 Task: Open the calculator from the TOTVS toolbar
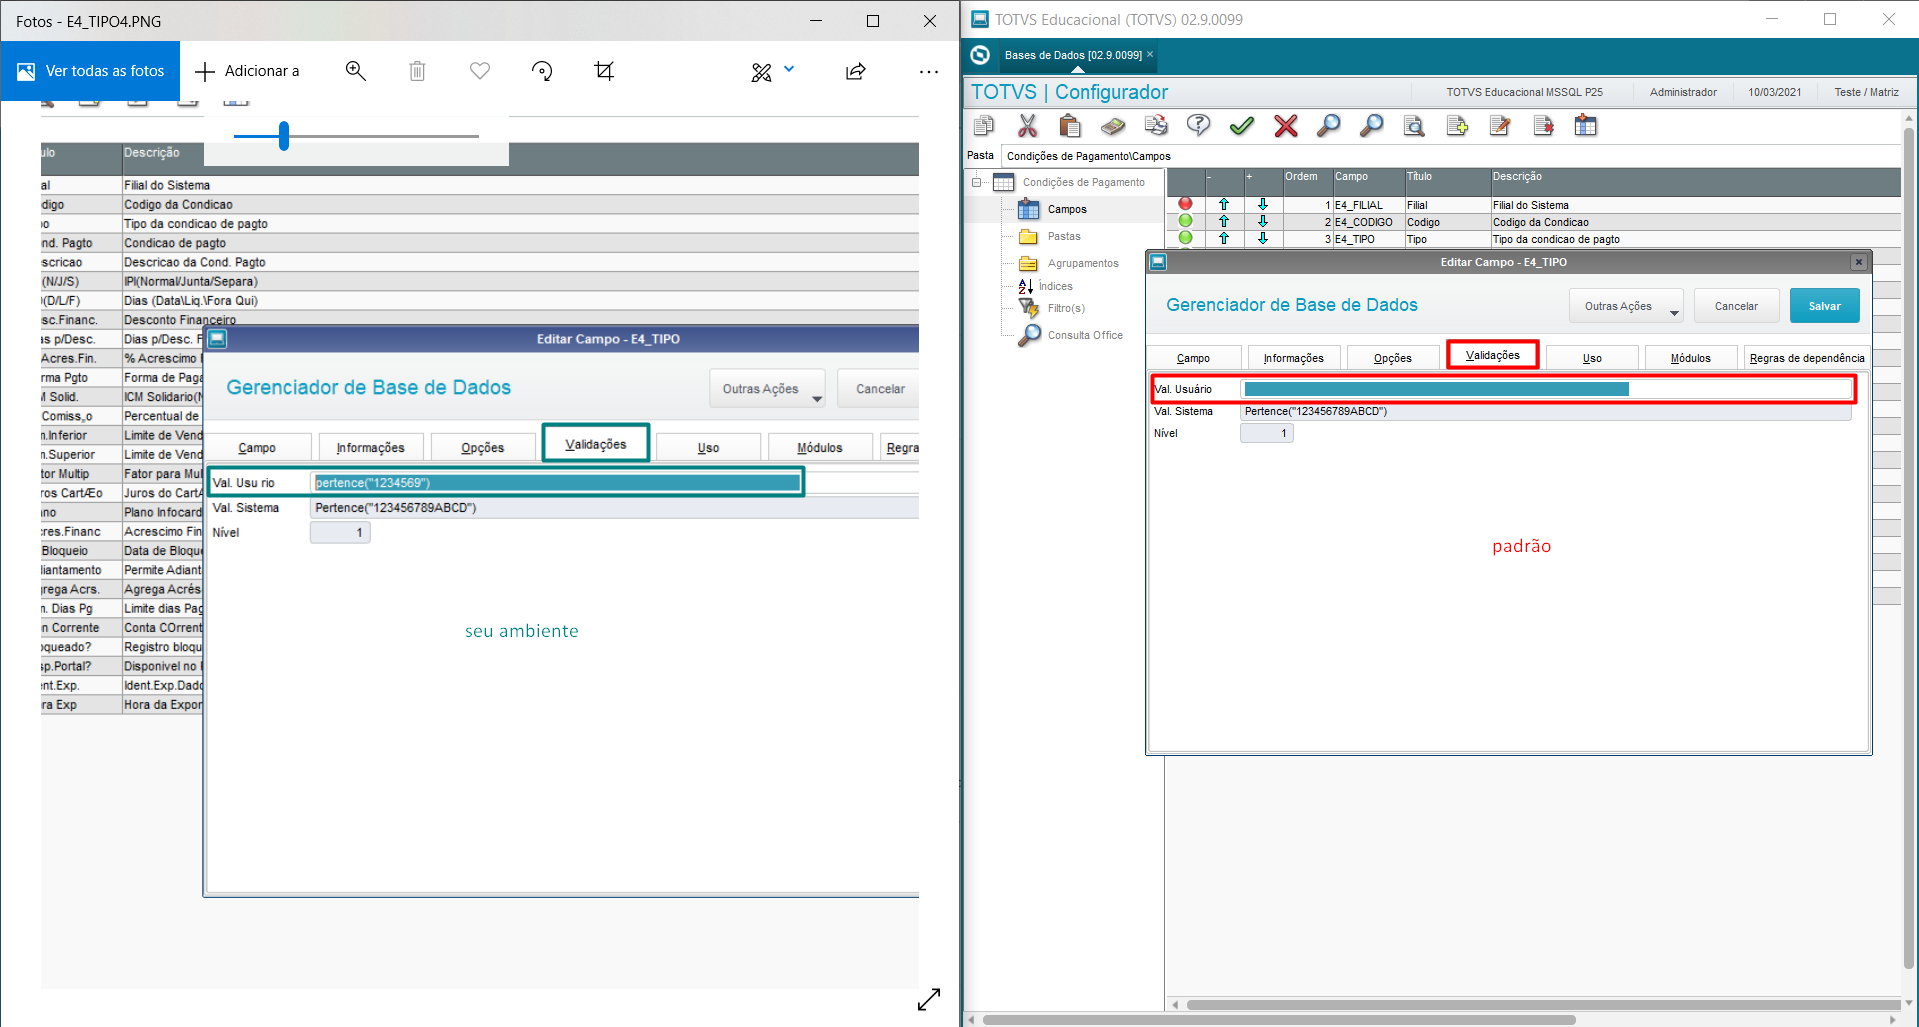coord(1113,125)
